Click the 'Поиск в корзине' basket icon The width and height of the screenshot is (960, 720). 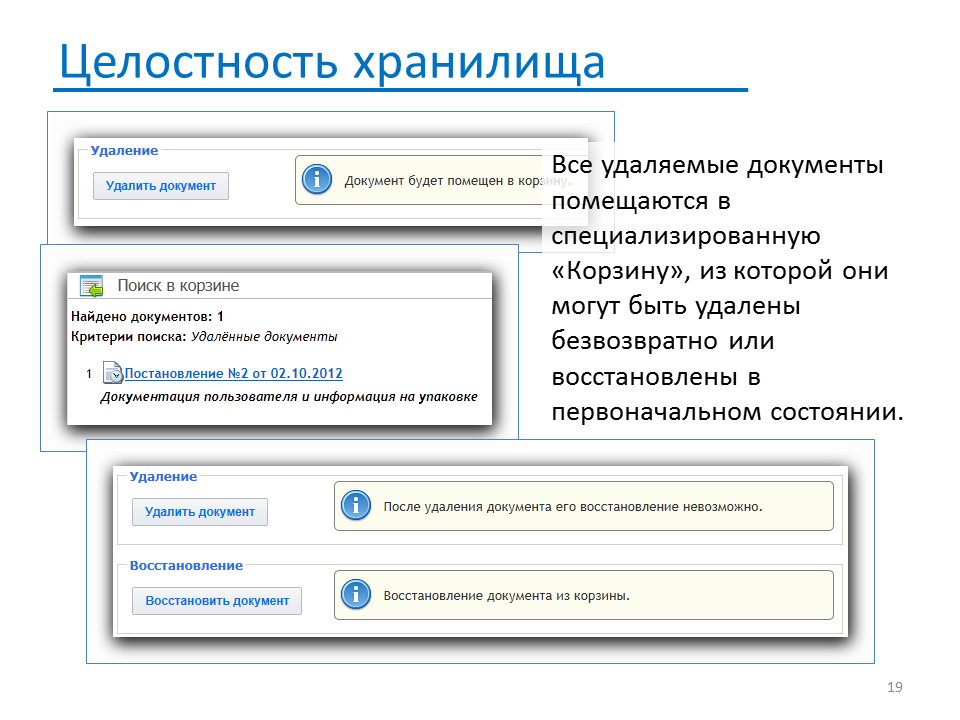(92, 286)
